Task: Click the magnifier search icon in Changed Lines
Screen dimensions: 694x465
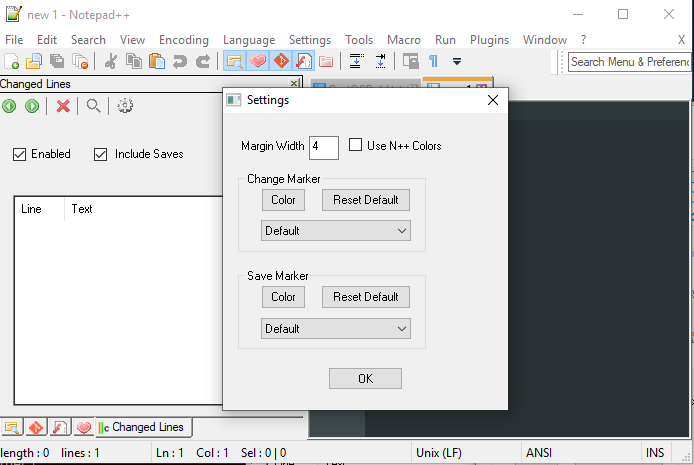Action: tap(93, 106)
